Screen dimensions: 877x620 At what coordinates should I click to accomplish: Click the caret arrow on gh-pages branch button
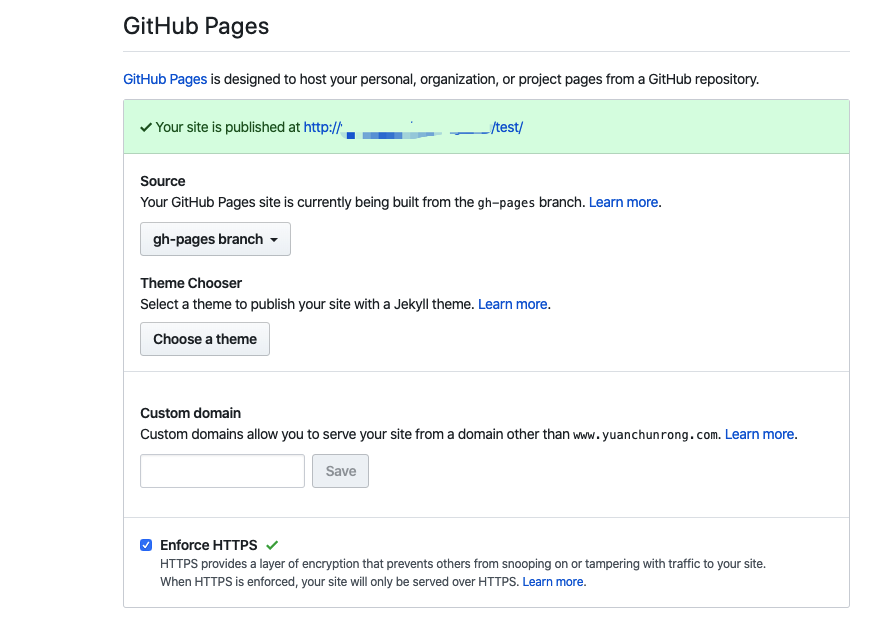point(274,240)
